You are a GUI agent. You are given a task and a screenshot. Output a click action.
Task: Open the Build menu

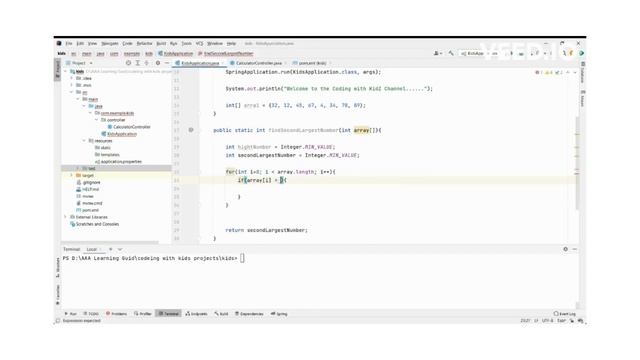click(161, 43)
